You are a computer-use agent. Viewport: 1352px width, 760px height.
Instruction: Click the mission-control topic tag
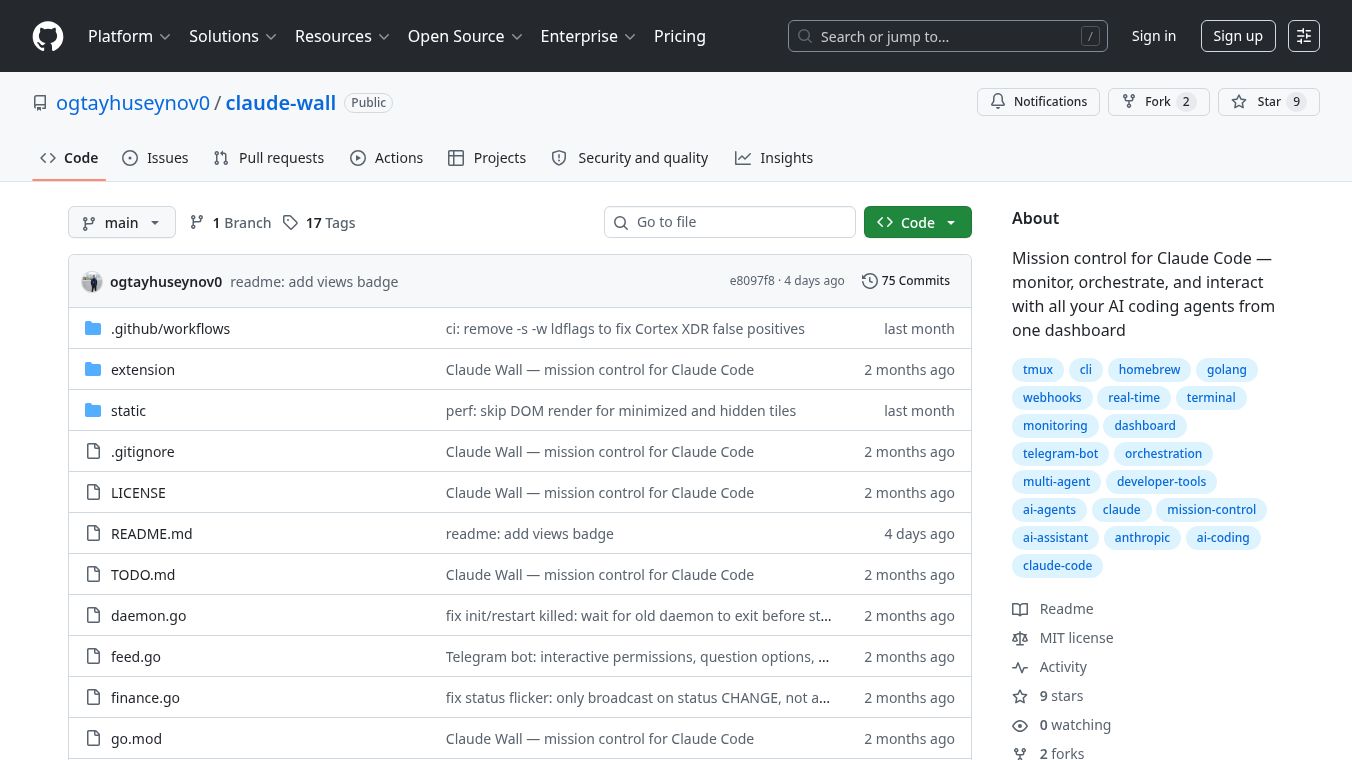pos(1211,510)
